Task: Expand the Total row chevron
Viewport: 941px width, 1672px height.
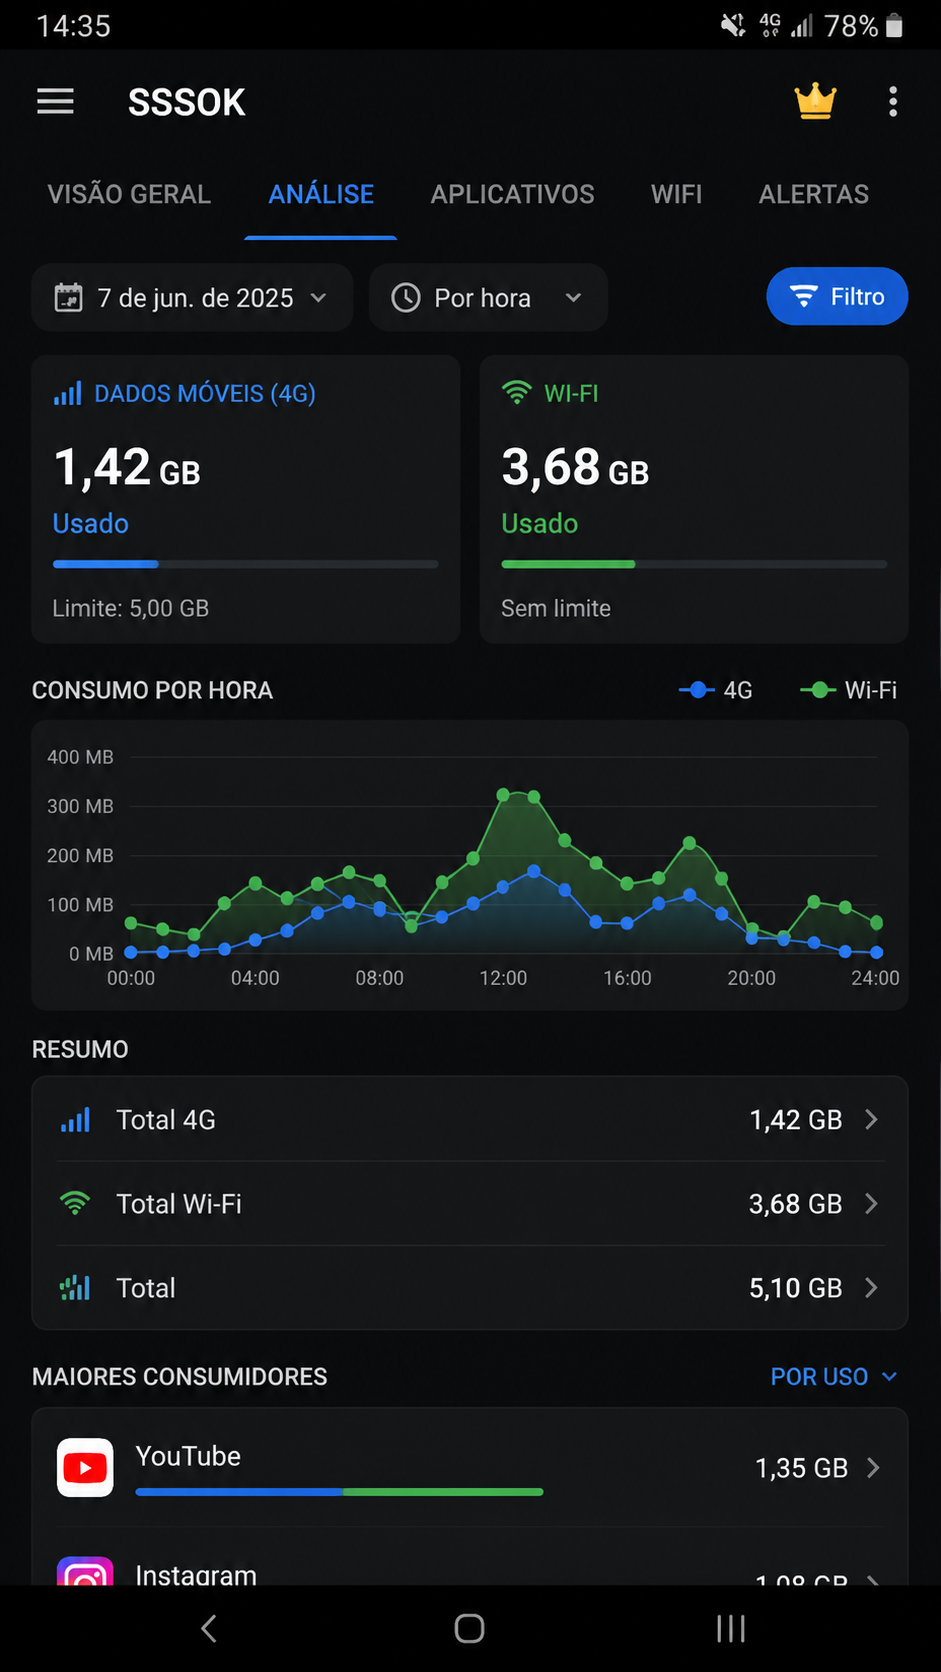Action: point(871,1287)
